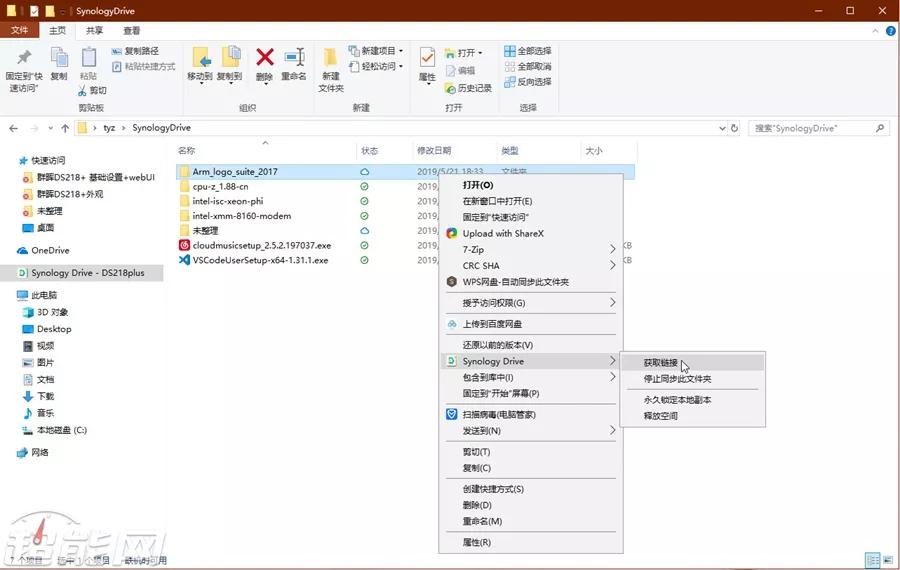Choose Scan for viruses (扫描病毒) entry
Viewport: 900px width, 570px height.
click(x=531, y=414)
